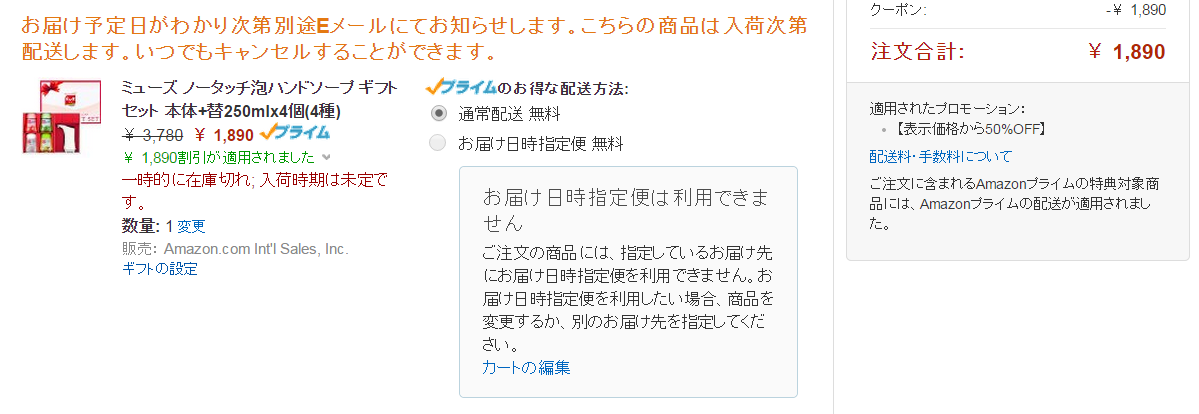Screen dimensions: 1199x414
Task: Click the 一時的に在庫切れ stock status message
Action: [255, 191]
